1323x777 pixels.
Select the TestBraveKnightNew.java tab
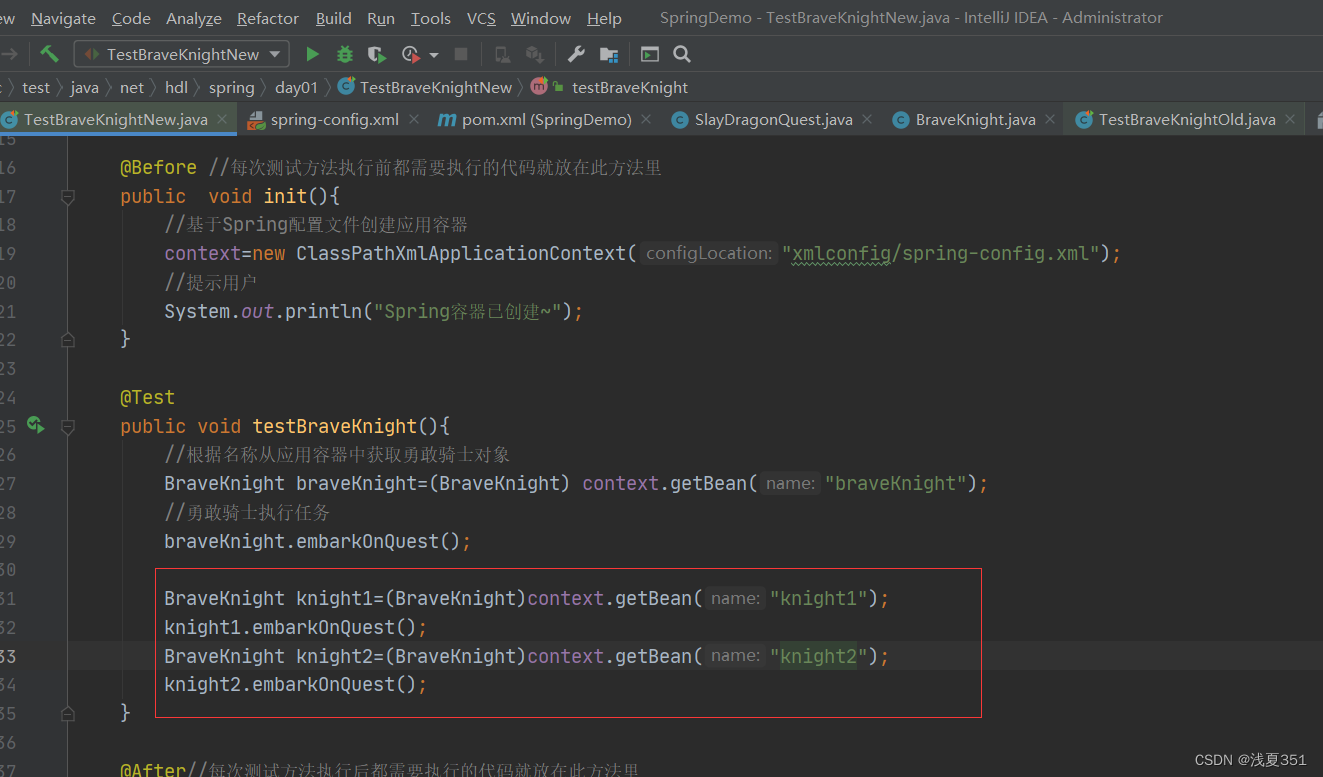pyautogui.click(x=116, y=120)
